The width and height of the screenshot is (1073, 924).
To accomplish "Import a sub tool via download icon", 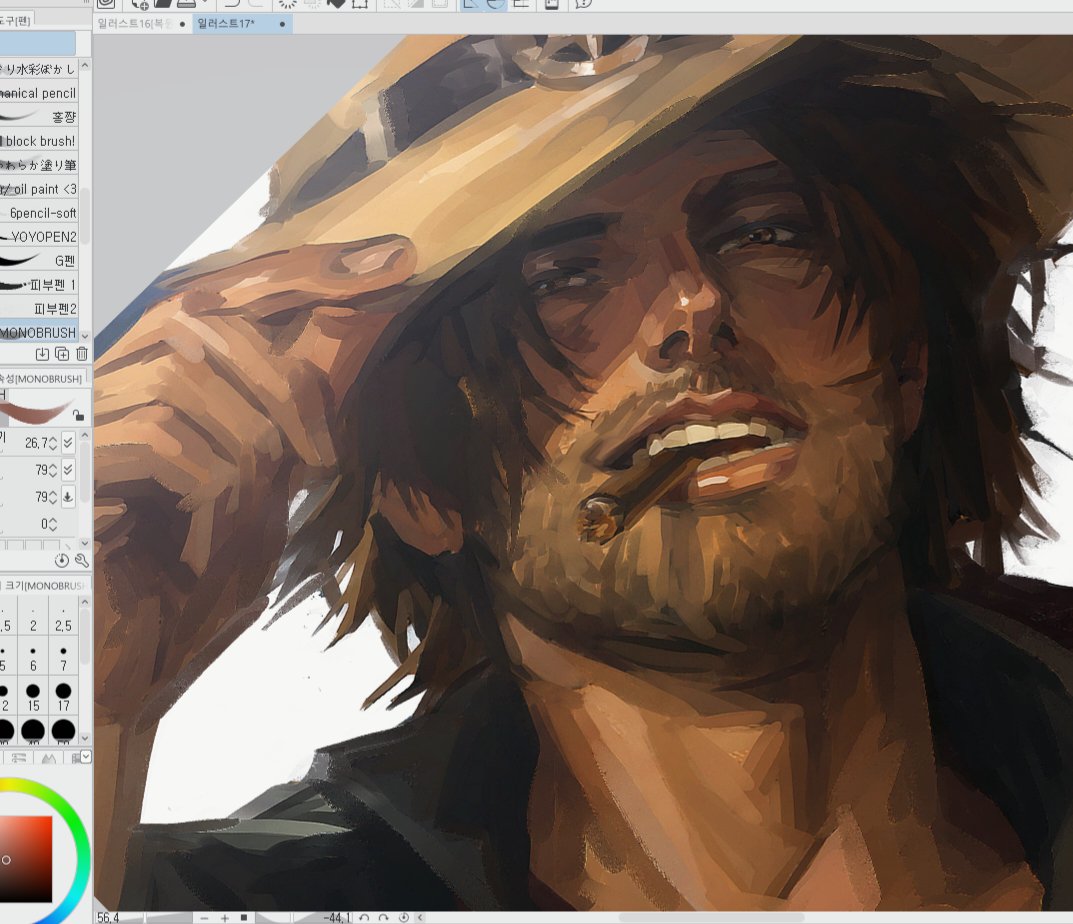I will 42,354.
